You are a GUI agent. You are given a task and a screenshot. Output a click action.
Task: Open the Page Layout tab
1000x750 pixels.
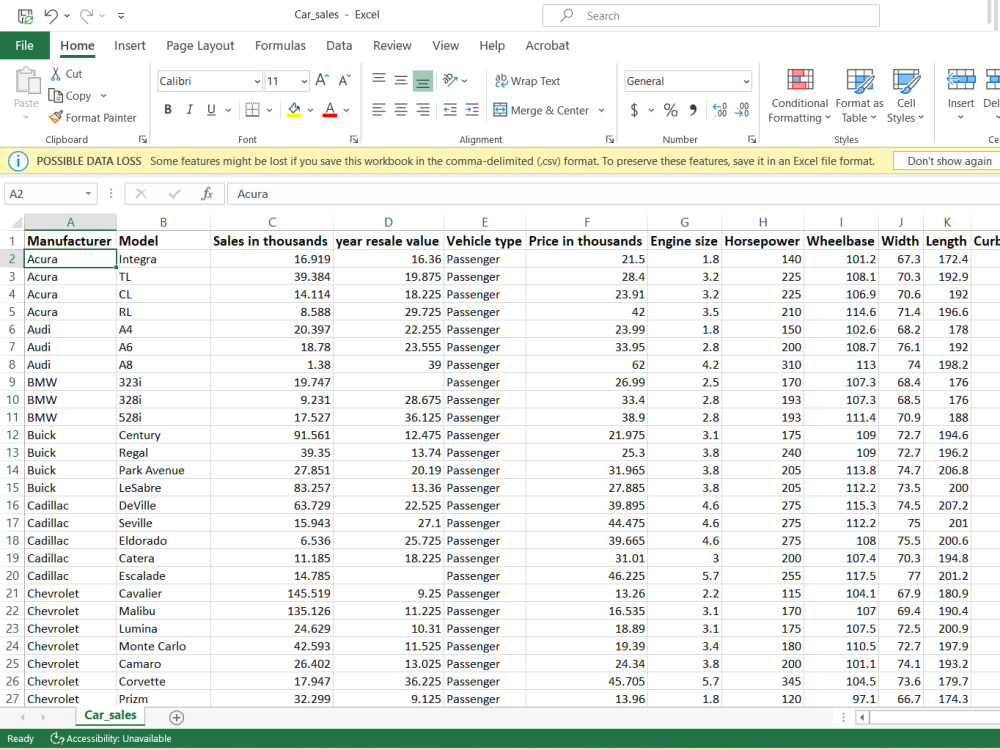[x=200, y=45]
